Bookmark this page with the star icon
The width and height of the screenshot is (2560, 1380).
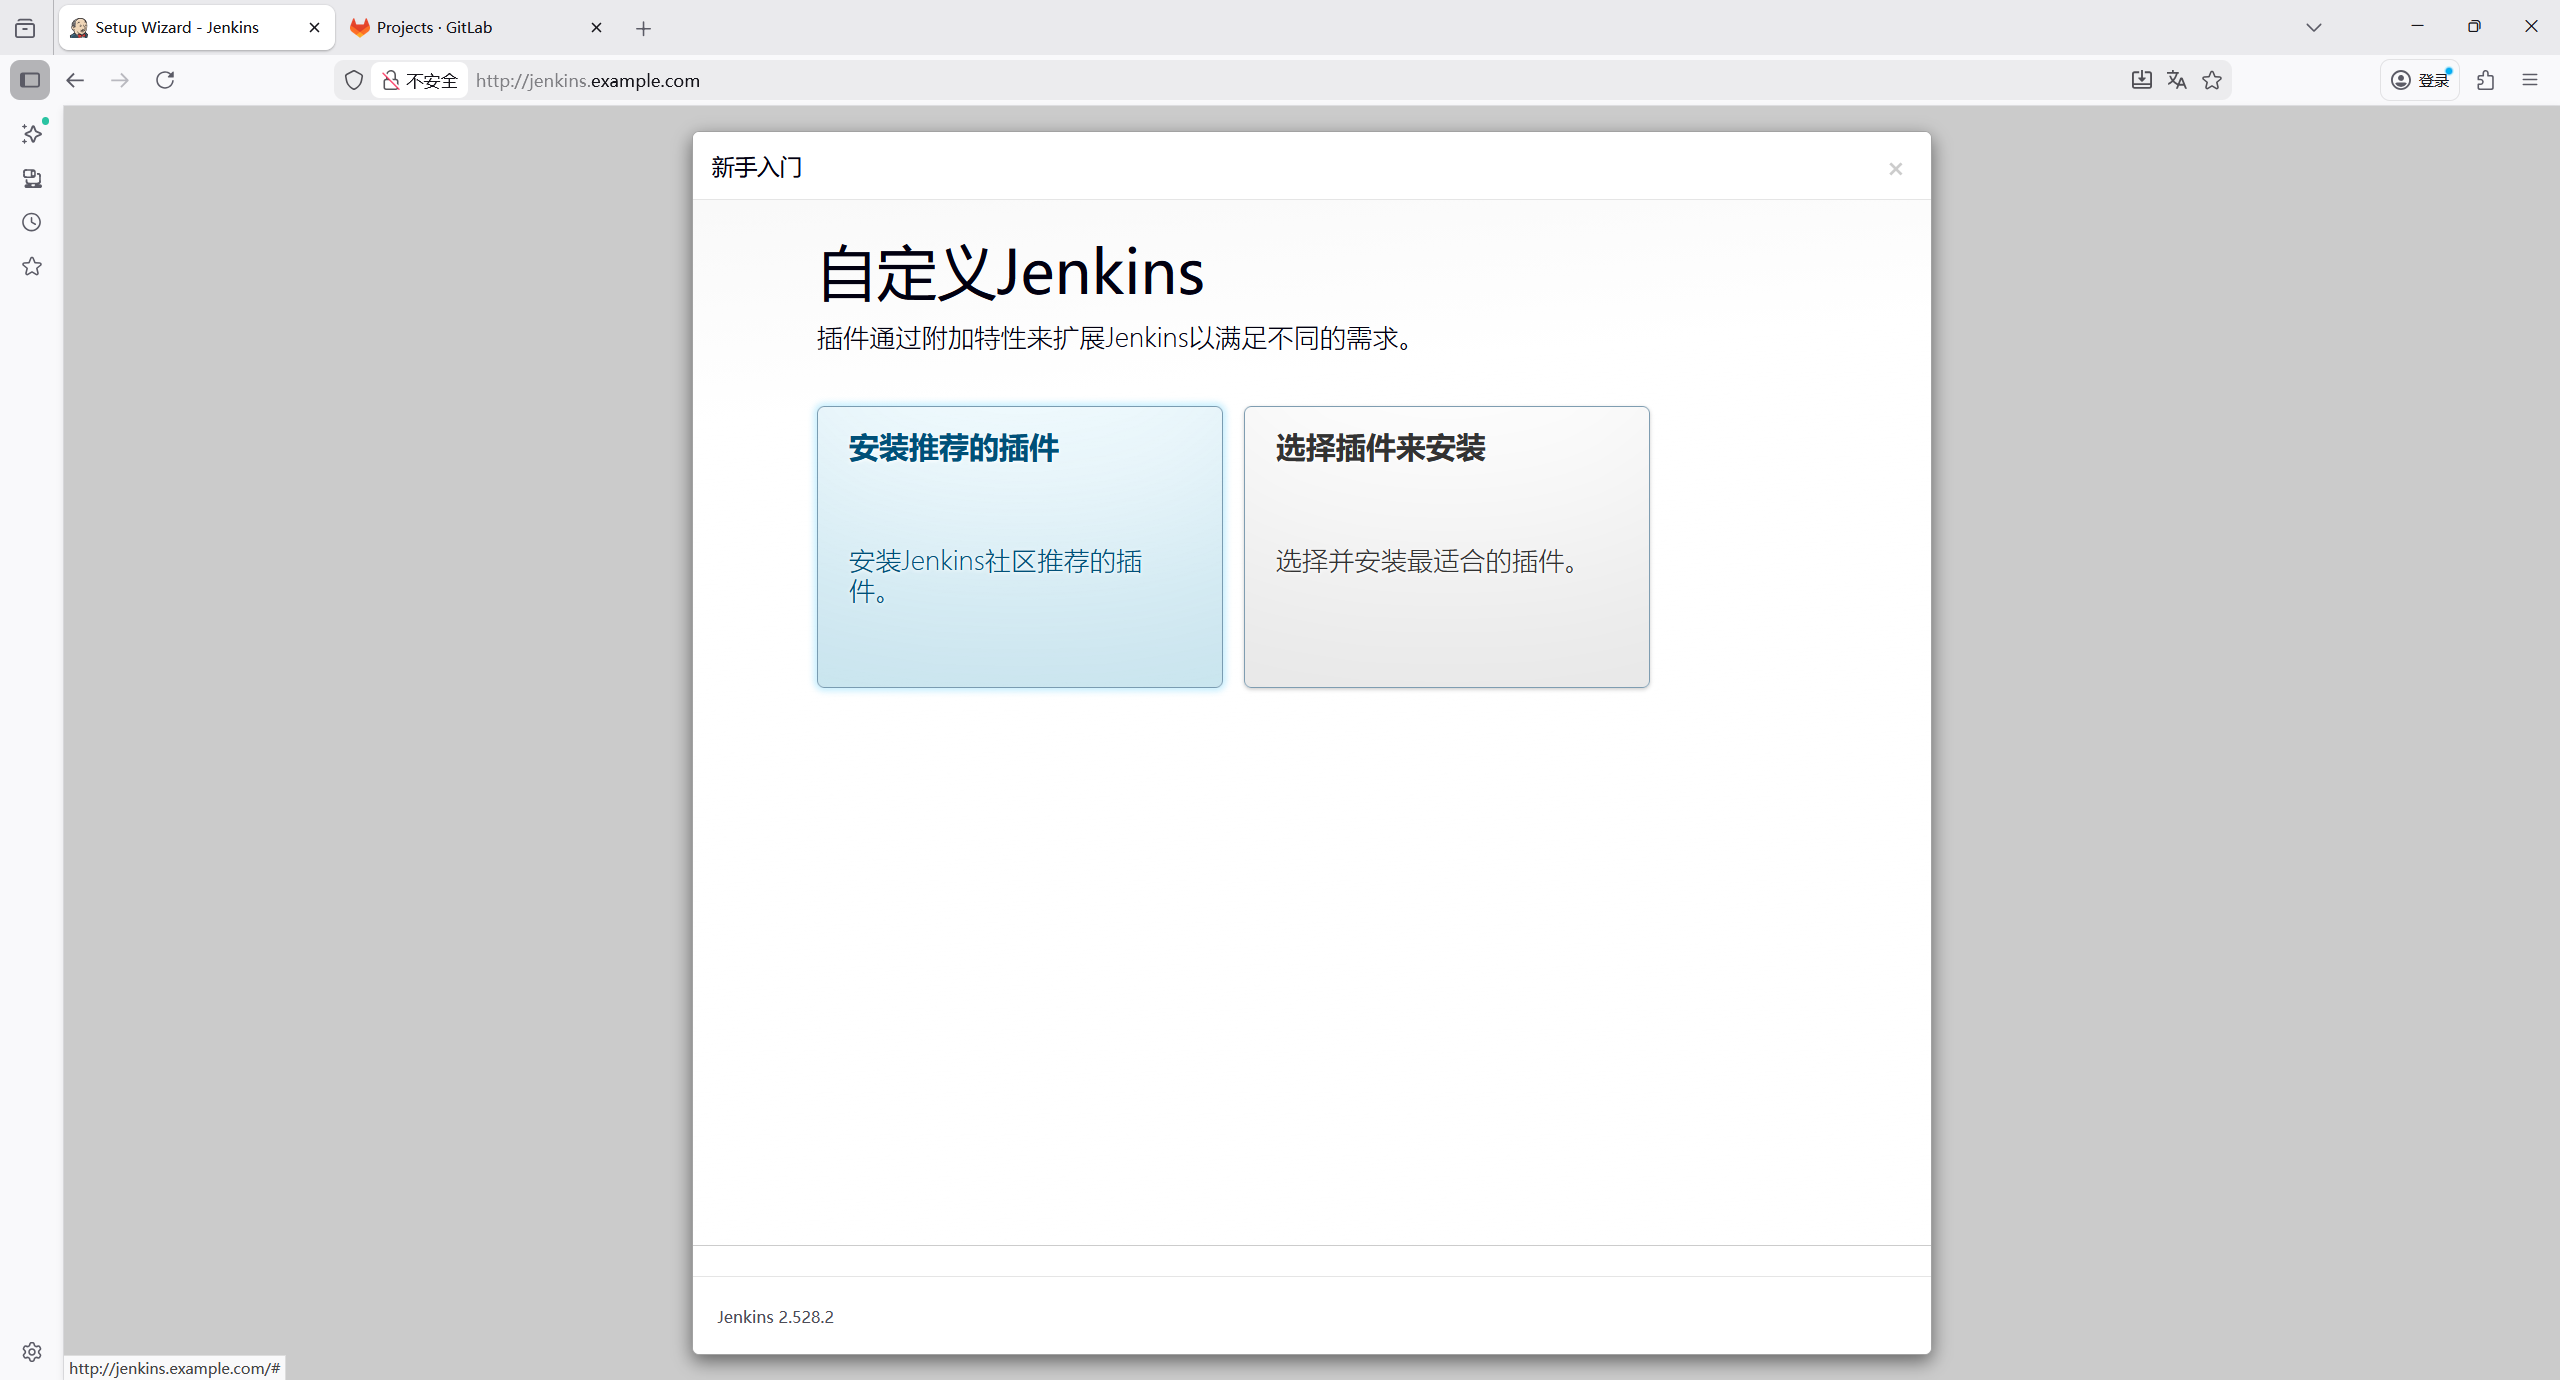tap(2212, 80)
